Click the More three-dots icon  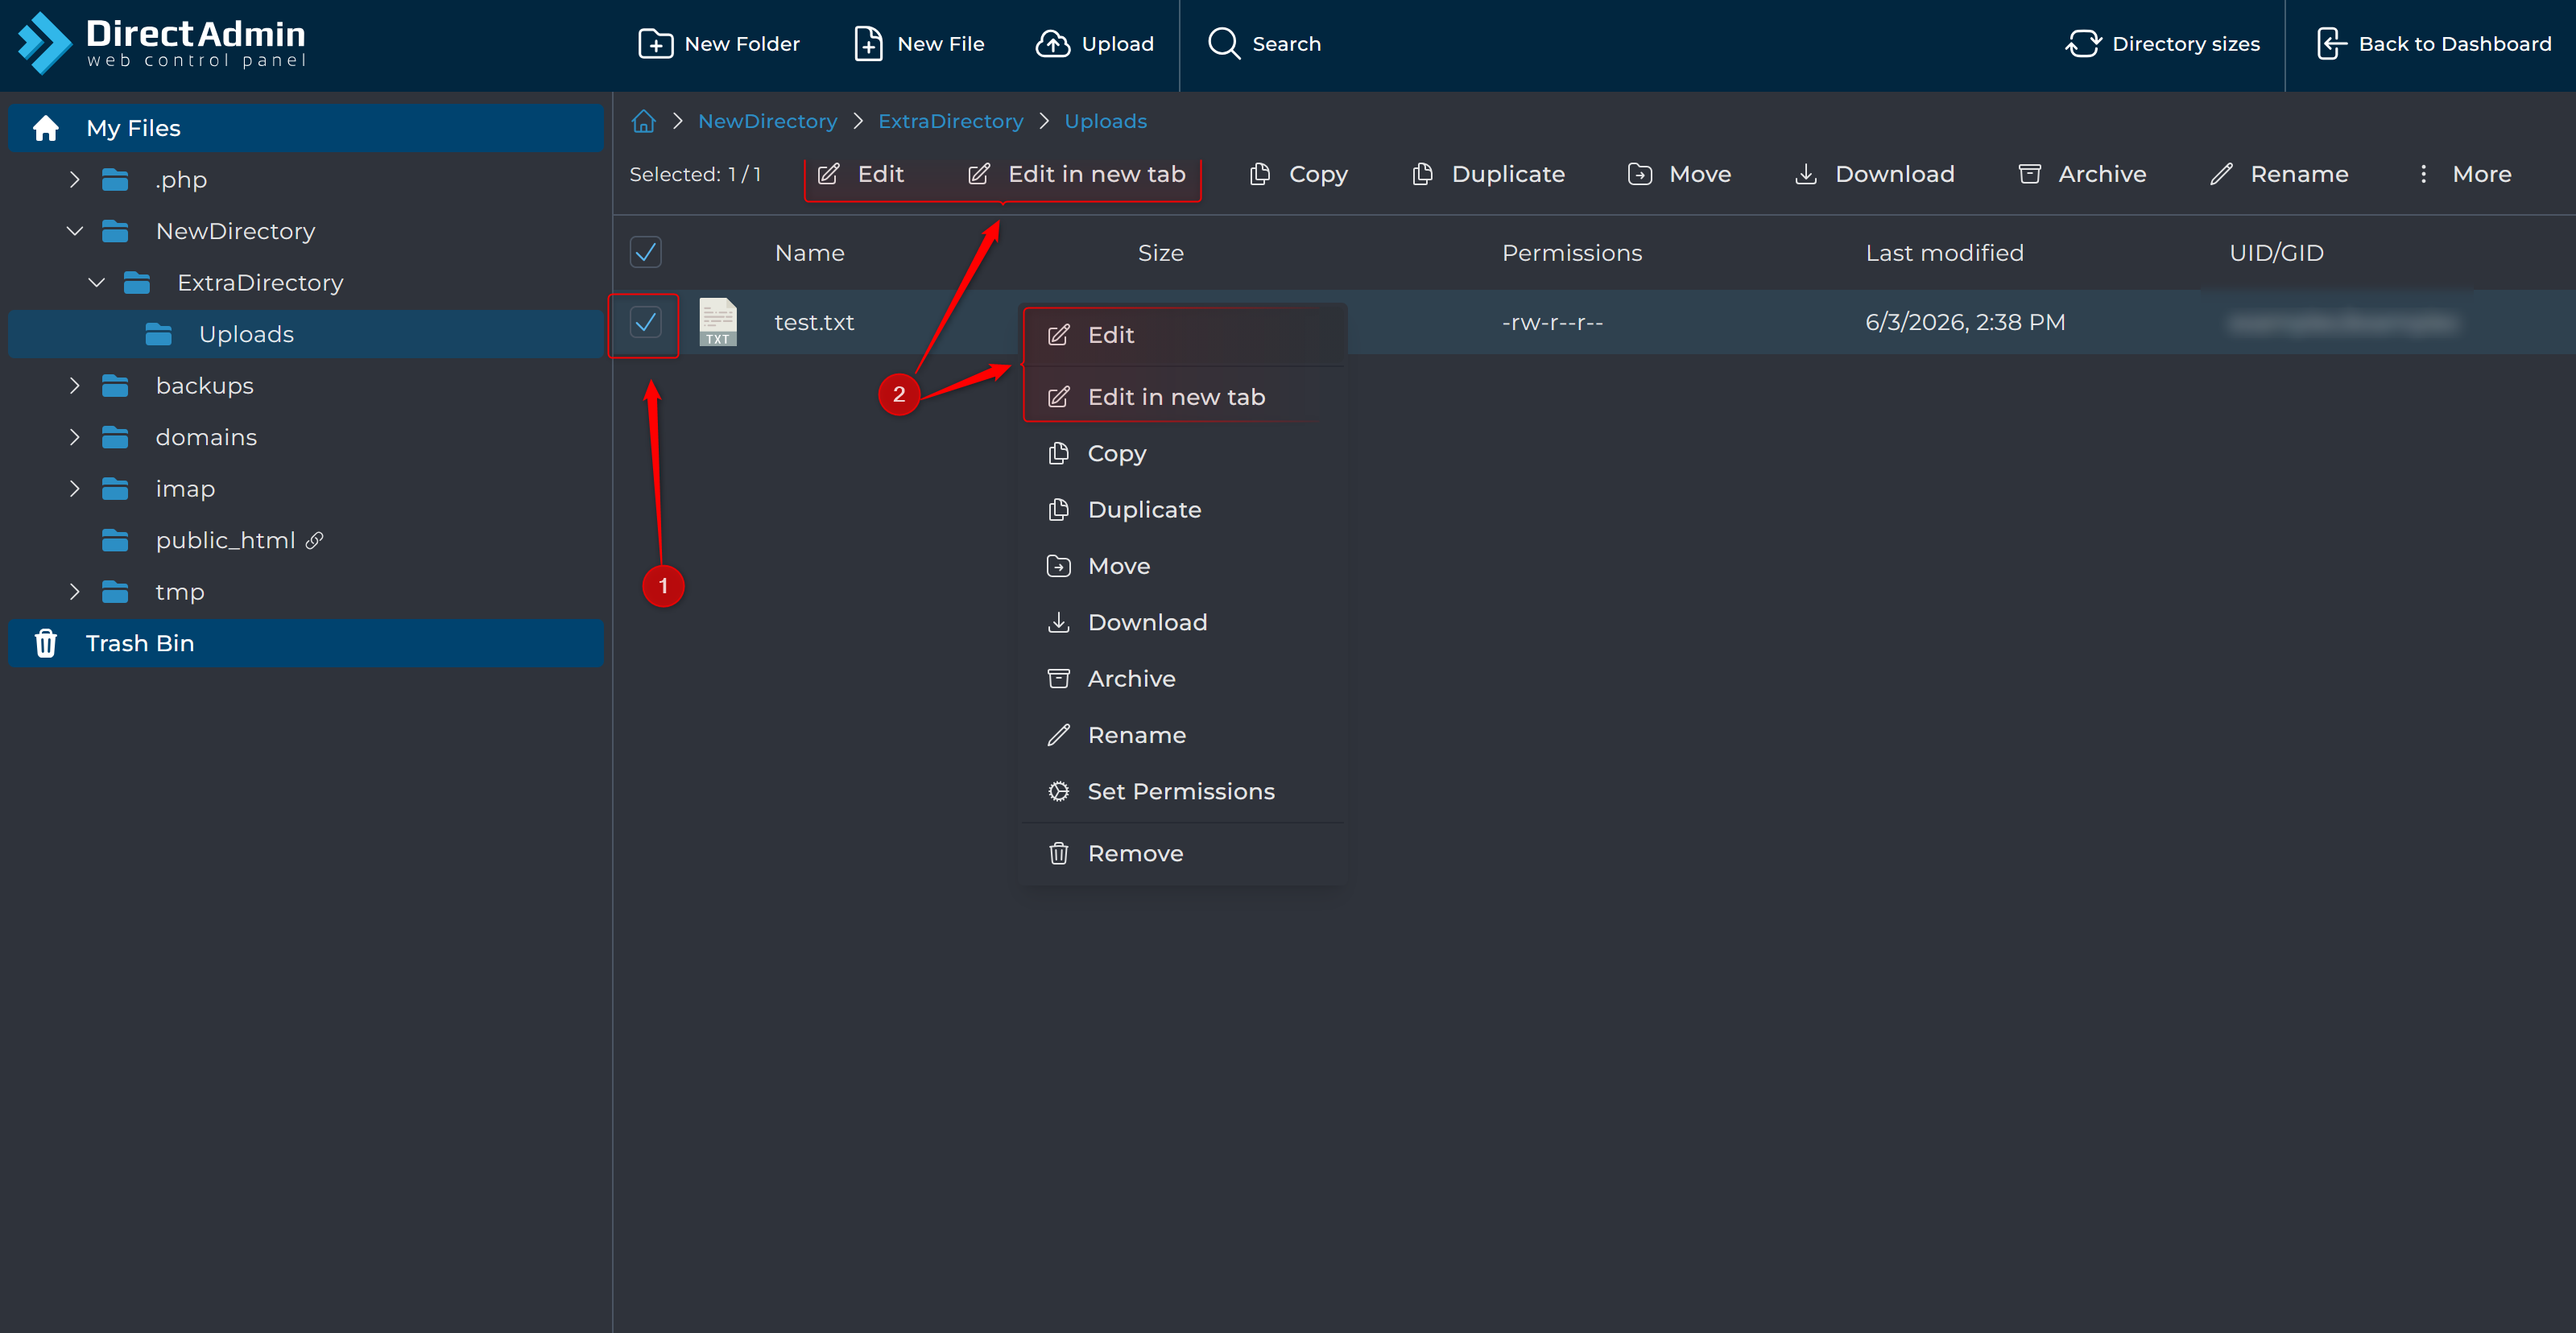point(2423,174)
